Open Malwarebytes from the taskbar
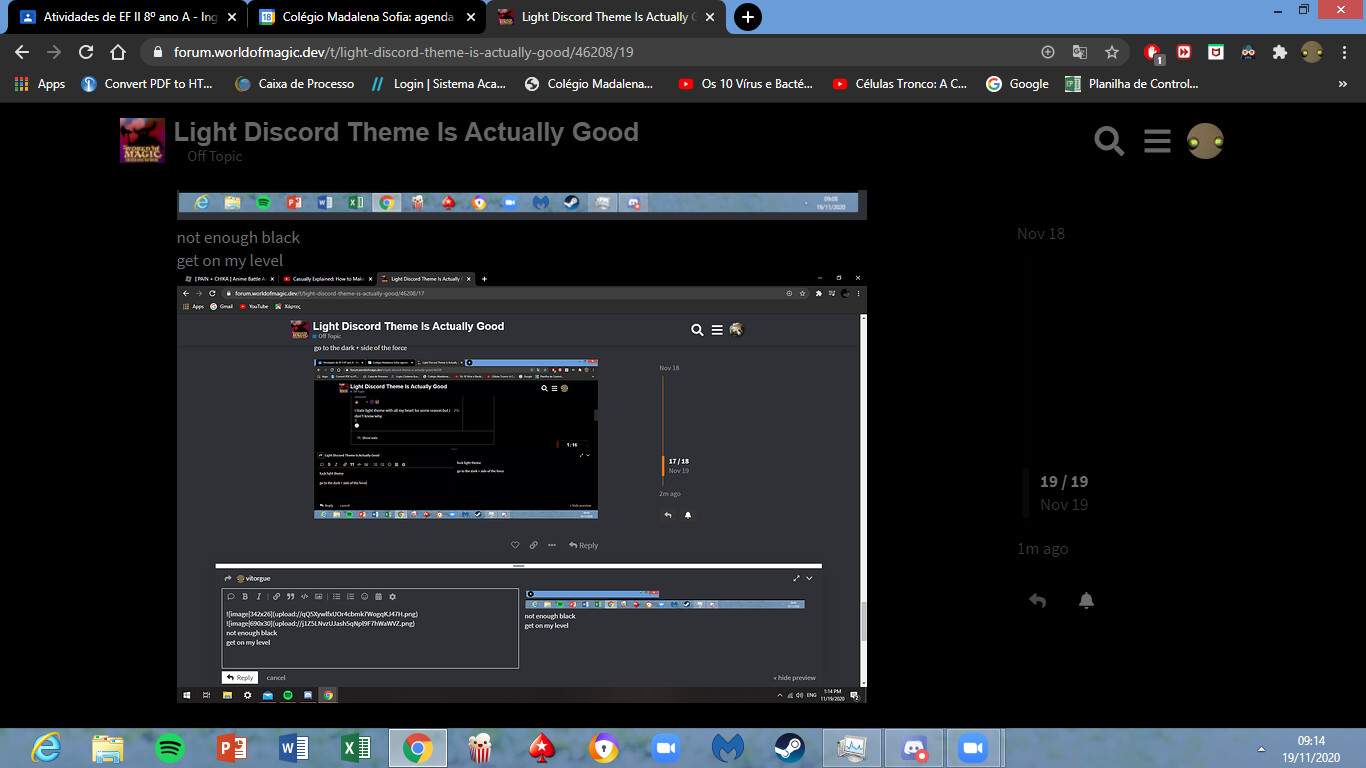 click(x=728, y=748)
